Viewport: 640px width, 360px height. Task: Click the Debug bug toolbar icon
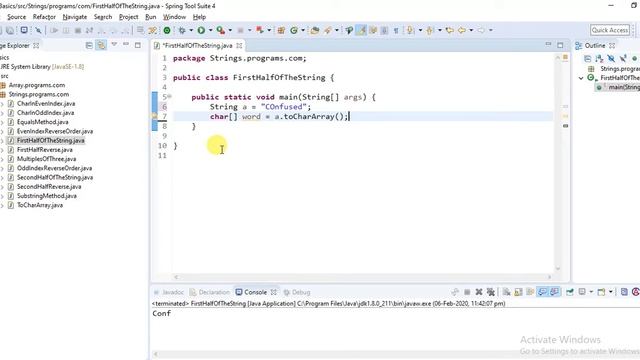(182, 30)
